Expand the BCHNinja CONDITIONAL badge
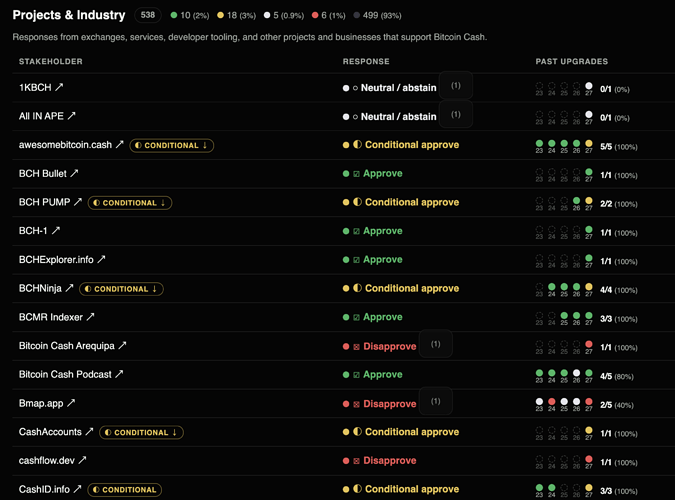The image size is (675, 500). point(121,289)
